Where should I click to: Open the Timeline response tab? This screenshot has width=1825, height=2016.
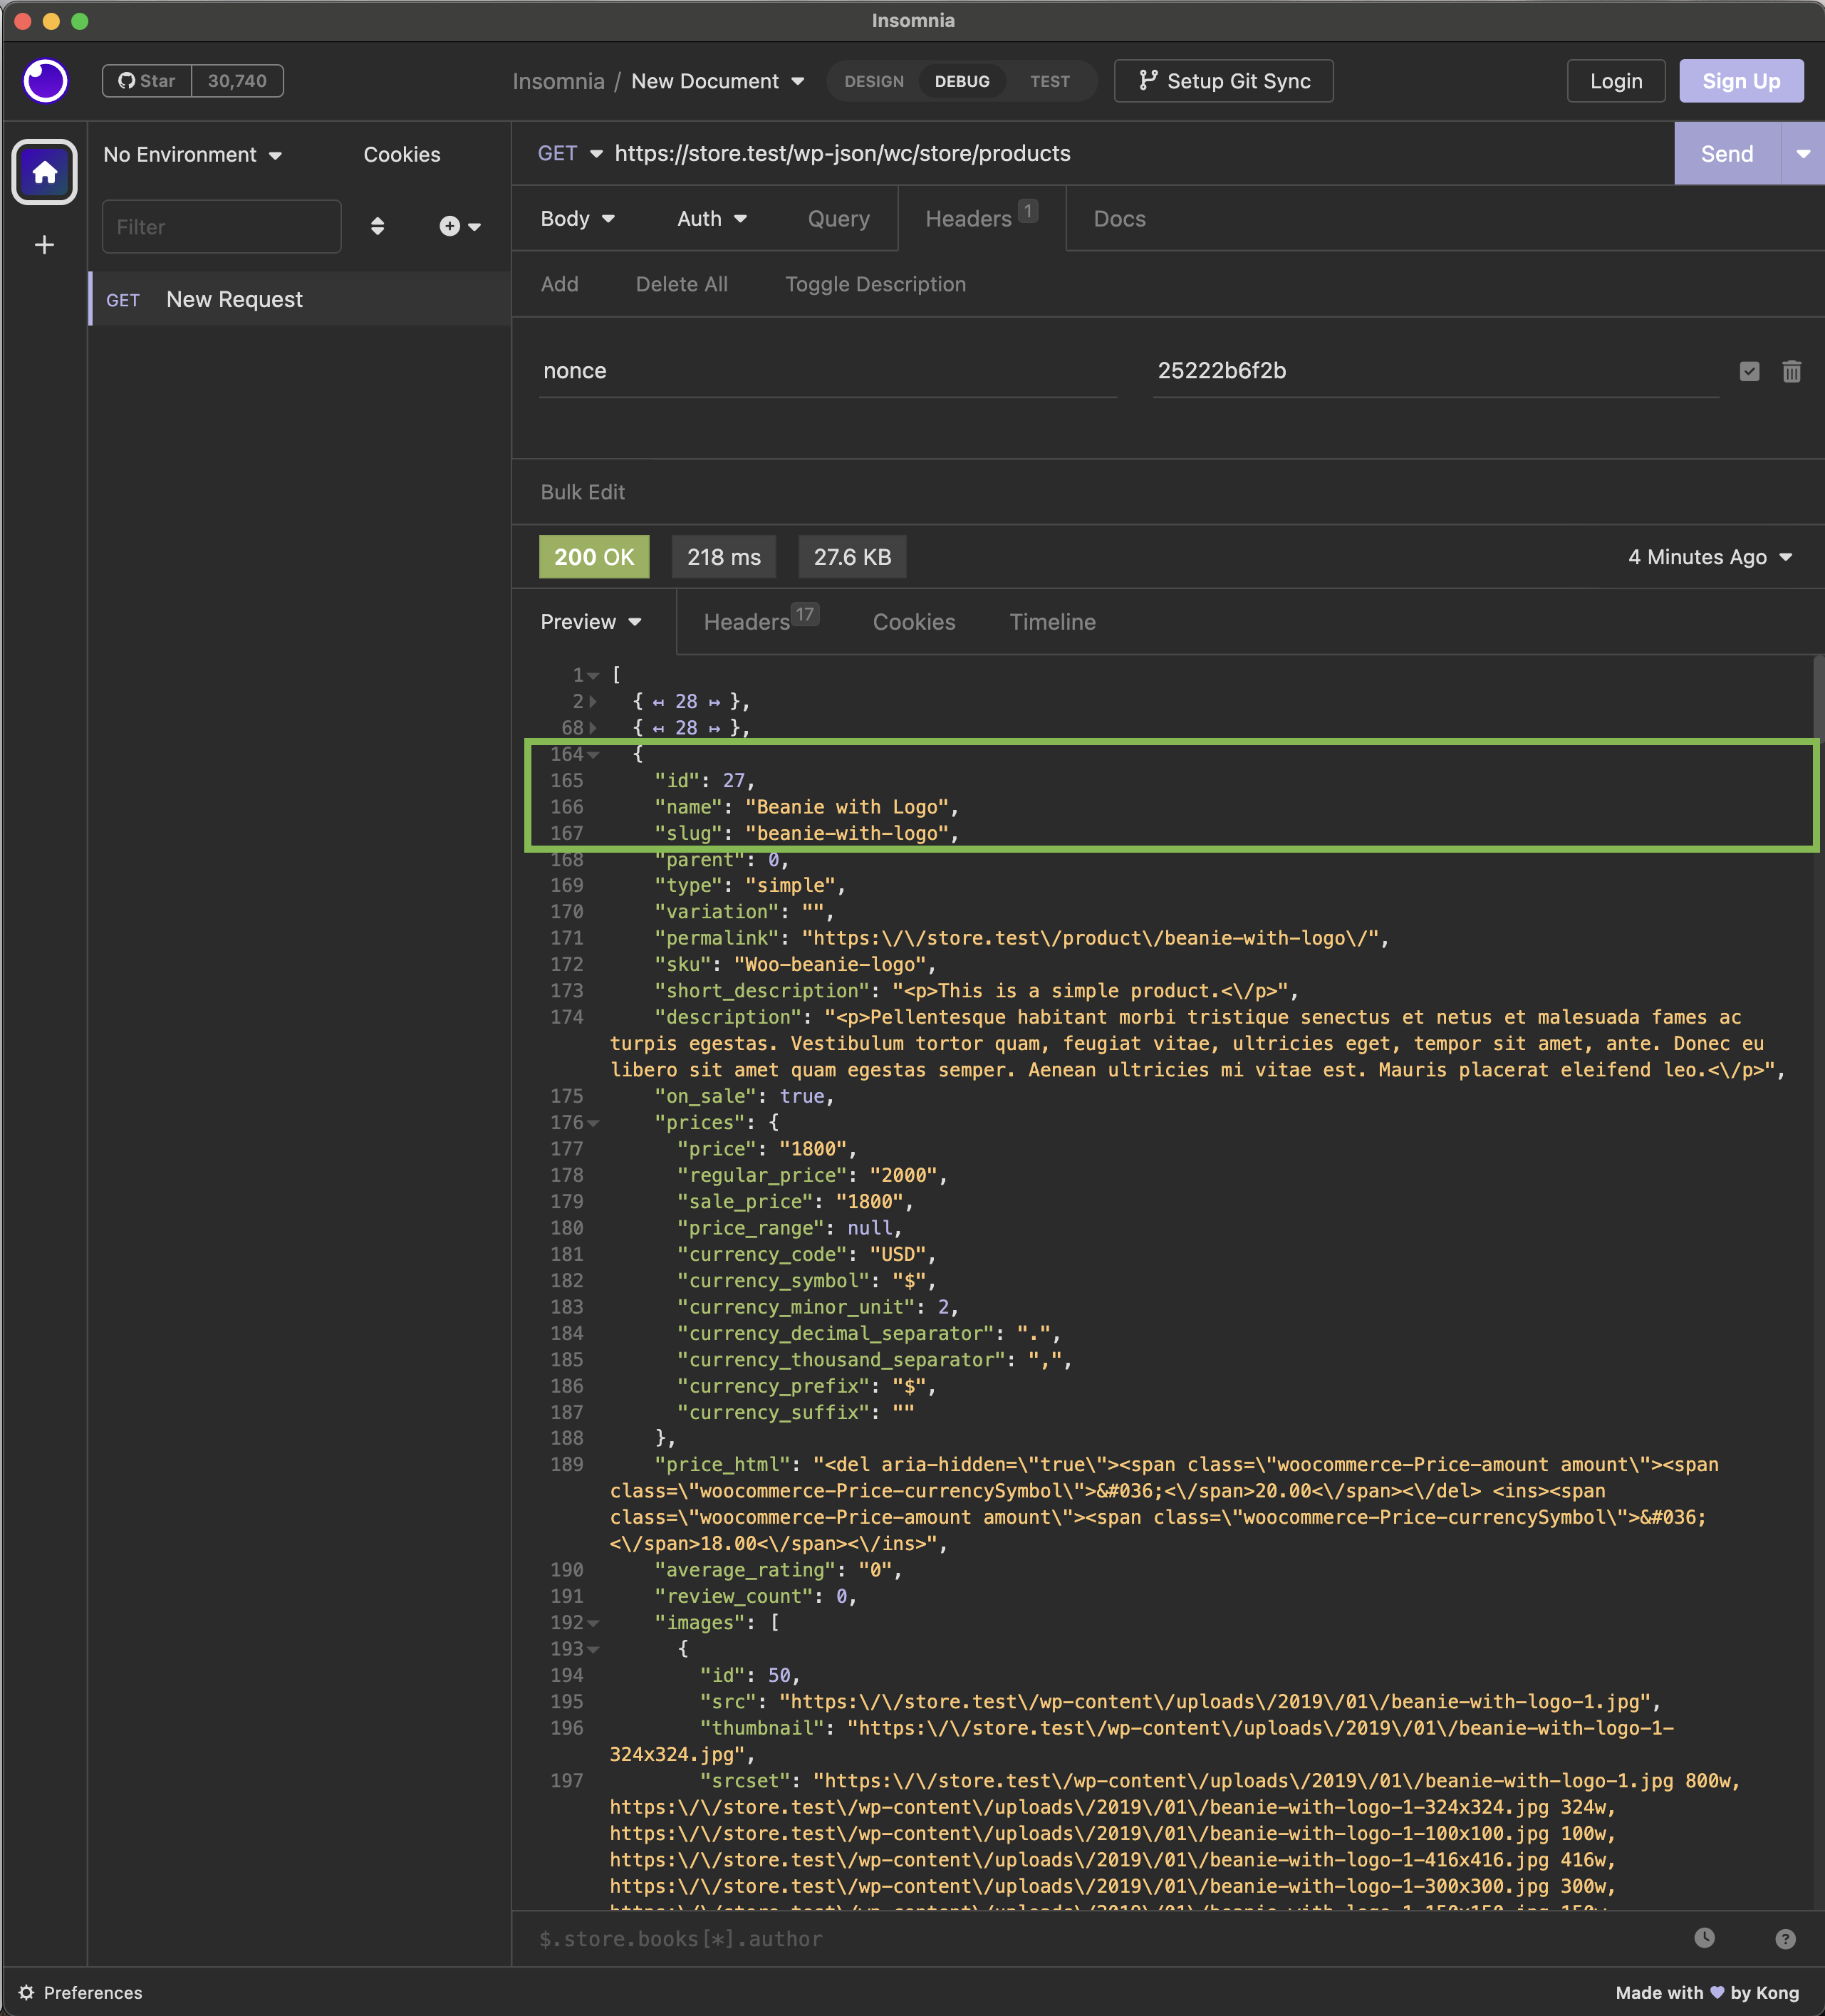click(1052, 621)
